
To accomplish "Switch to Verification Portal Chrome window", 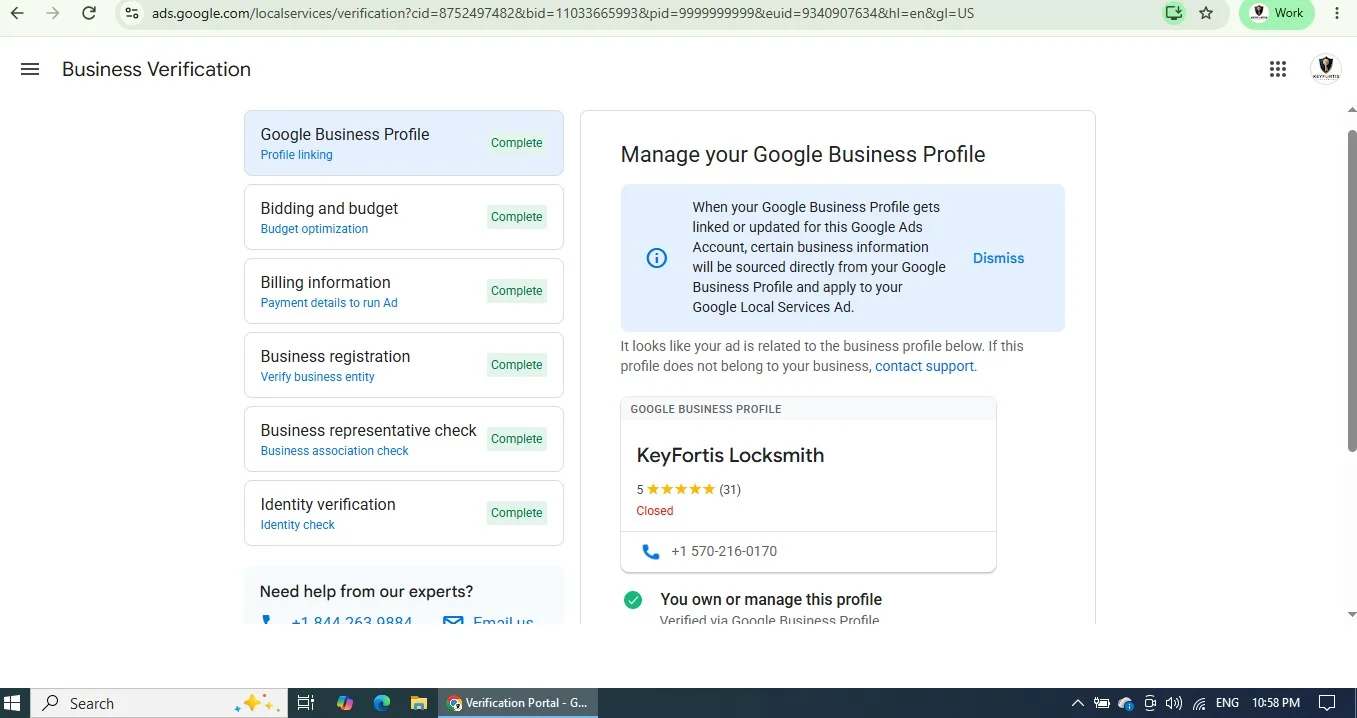I will [x=518, y=703].
